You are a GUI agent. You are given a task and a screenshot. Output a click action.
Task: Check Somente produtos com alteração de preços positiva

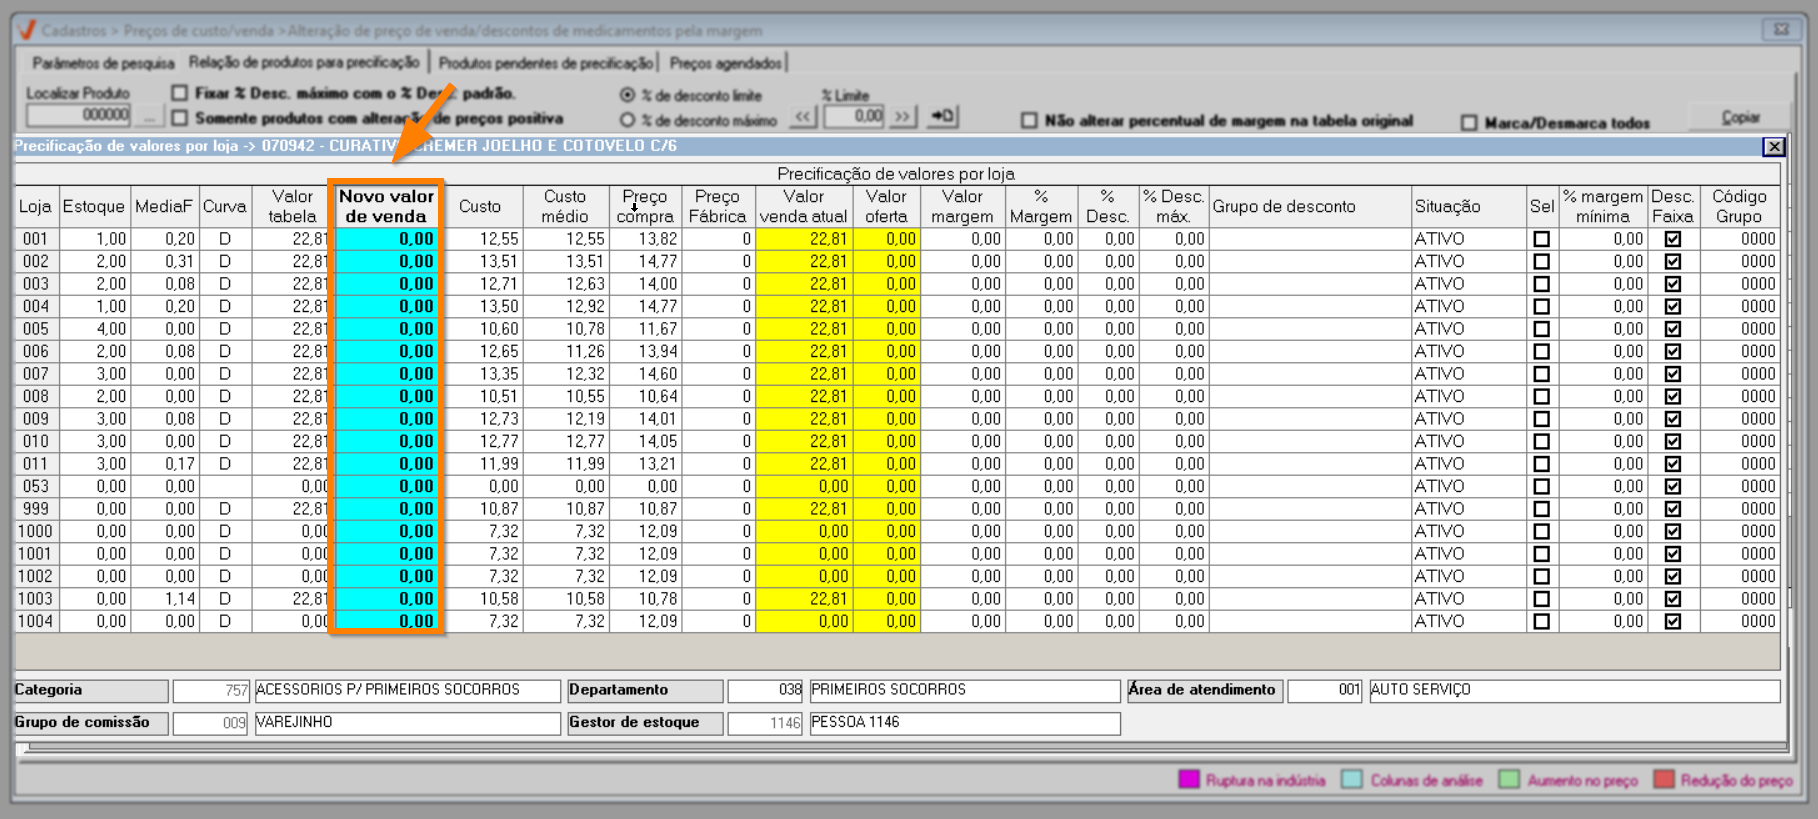pos(180,118)
